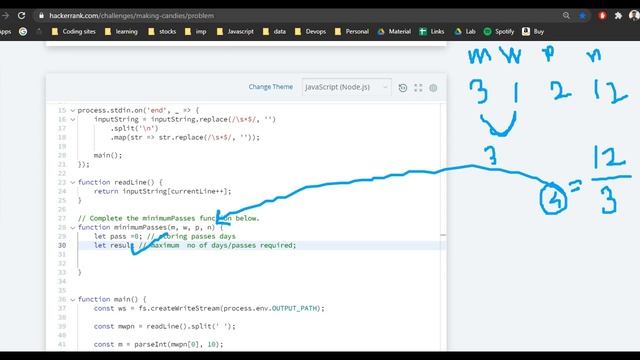
Task: Open the editor settings gear icon
Action: pos(433,88)
